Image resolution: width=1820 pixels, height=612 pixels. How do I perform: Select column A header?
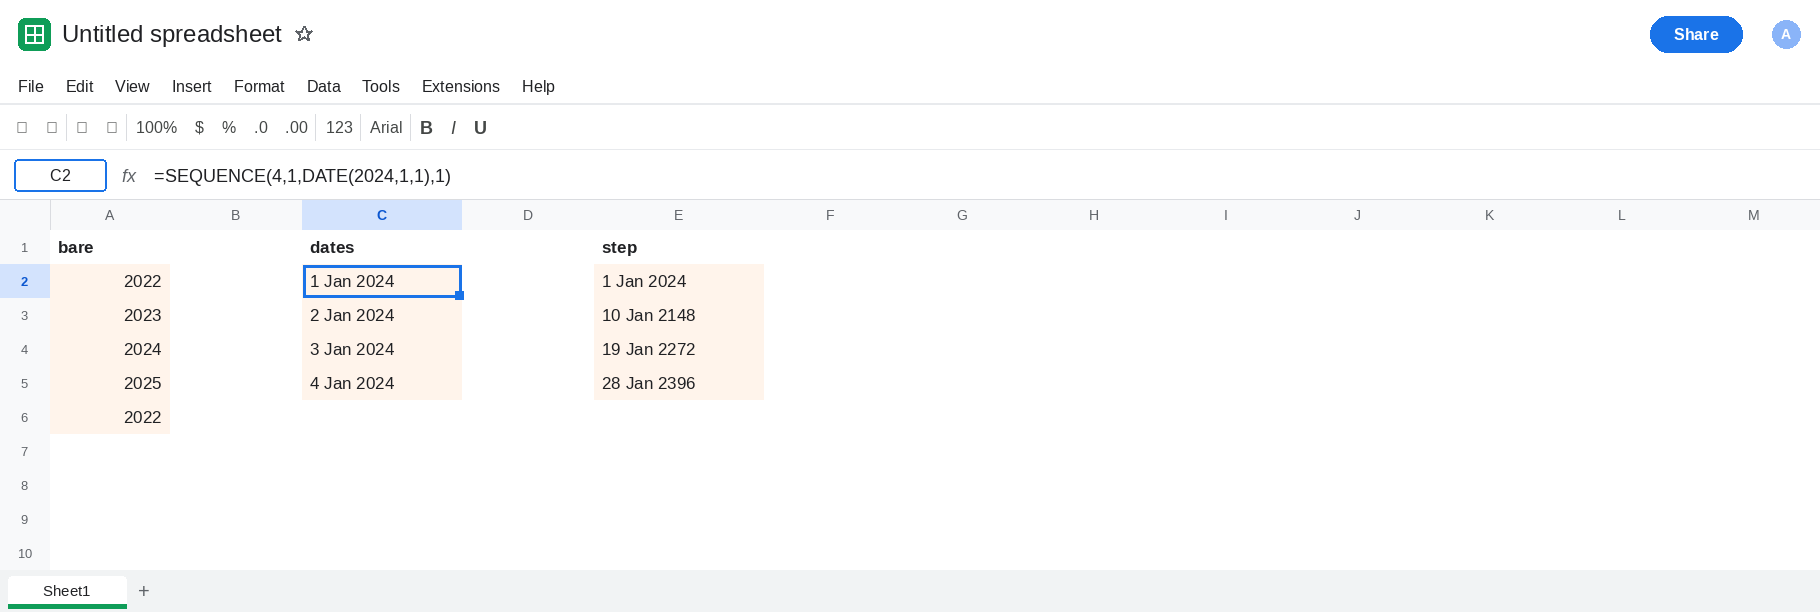pyautogui.click(x=110, y=215)
